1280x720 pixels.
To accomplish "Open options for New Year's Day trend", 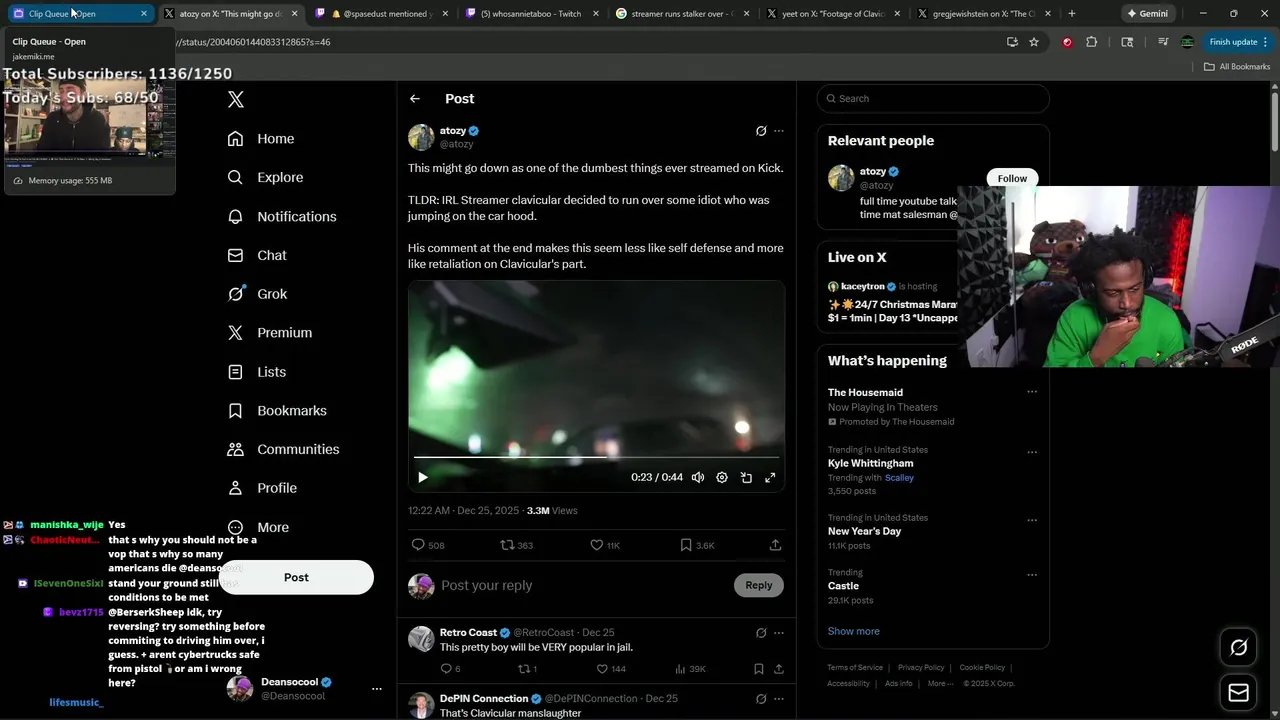I will pos(1032,520).
